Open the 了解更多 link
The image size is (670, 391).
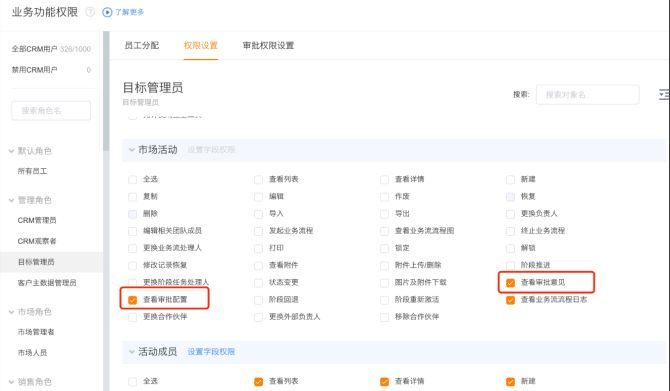pos(129,12)
